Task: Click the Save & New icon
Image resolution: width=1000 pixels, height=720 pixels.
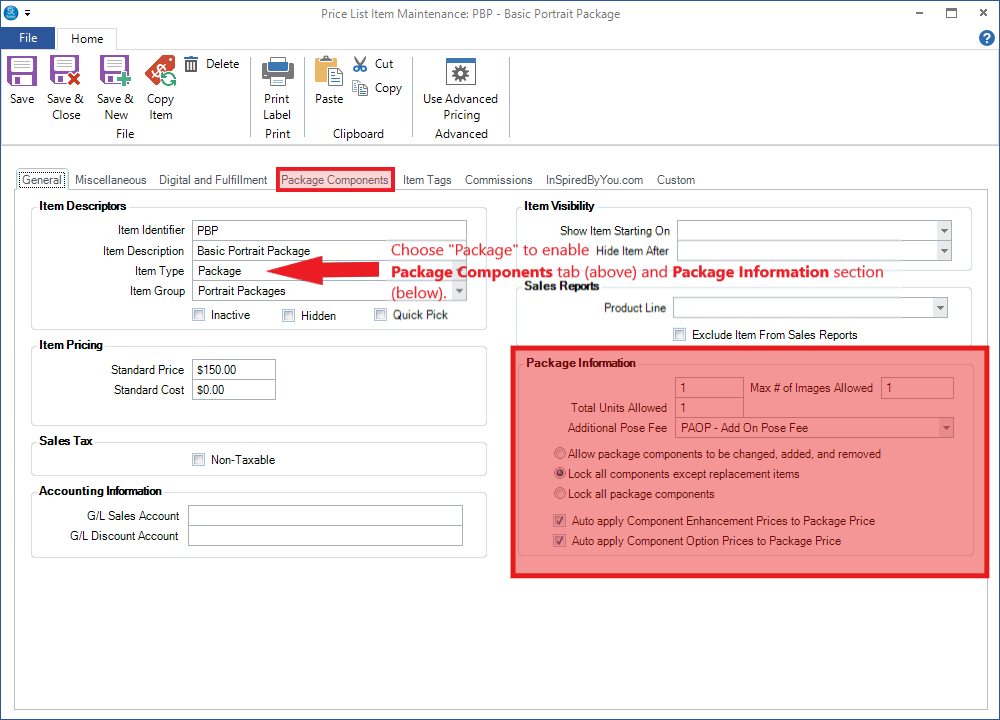Action: coord(115,73)
